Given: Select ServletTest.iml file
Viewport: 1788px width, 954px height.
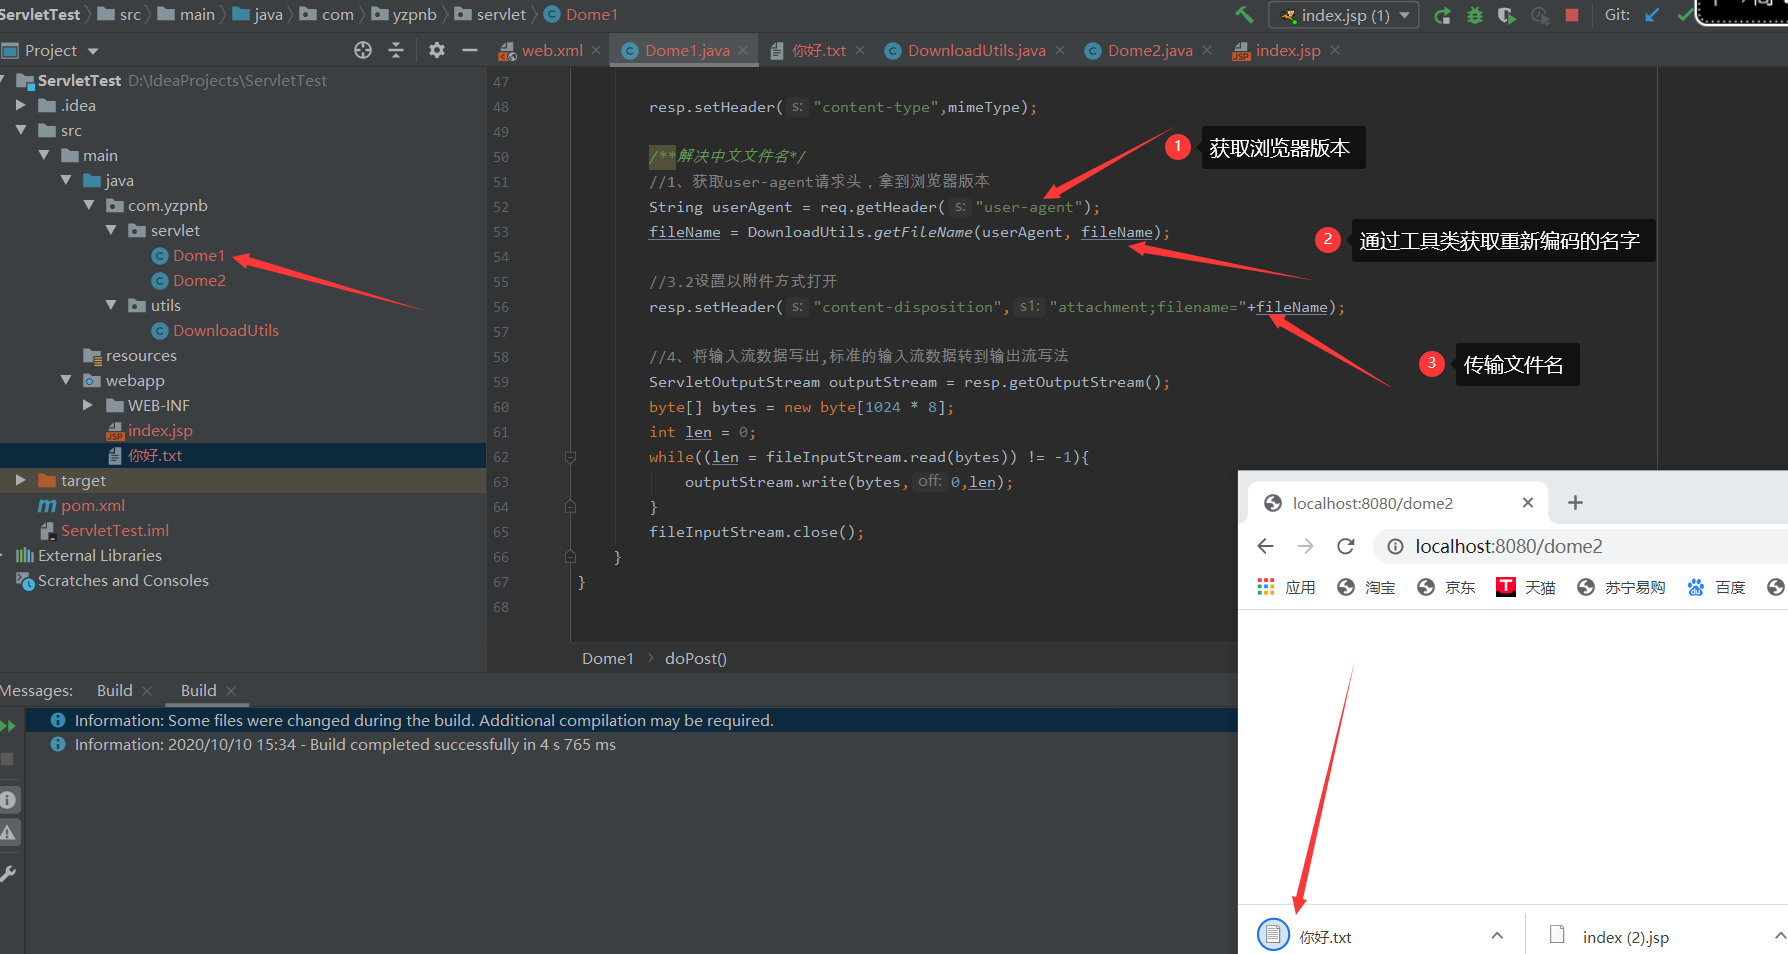Looking at the screenshot, I should 114,530.
